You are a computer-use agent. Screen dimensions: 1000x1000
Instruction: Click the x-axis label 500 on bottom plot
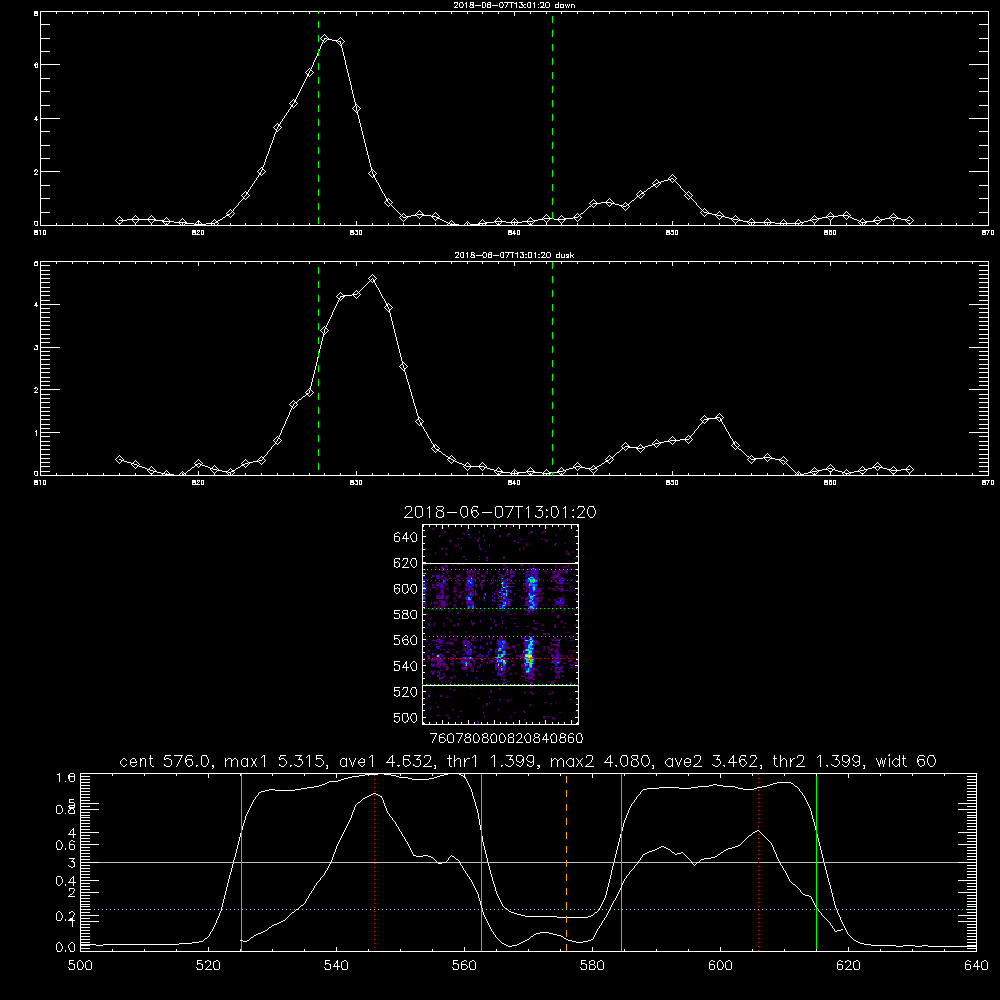pyautogui.click(x=80, y=966)
